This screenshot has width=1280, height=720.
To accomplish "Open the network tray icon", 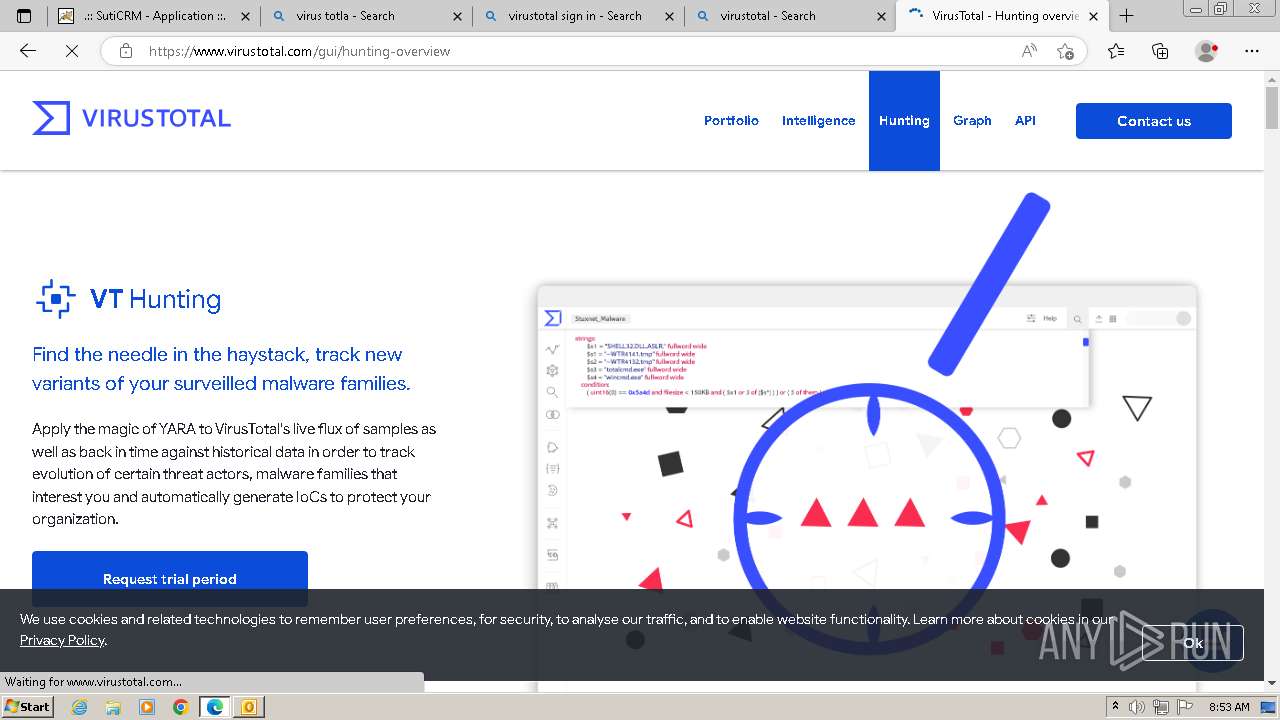I will 1161,707.
